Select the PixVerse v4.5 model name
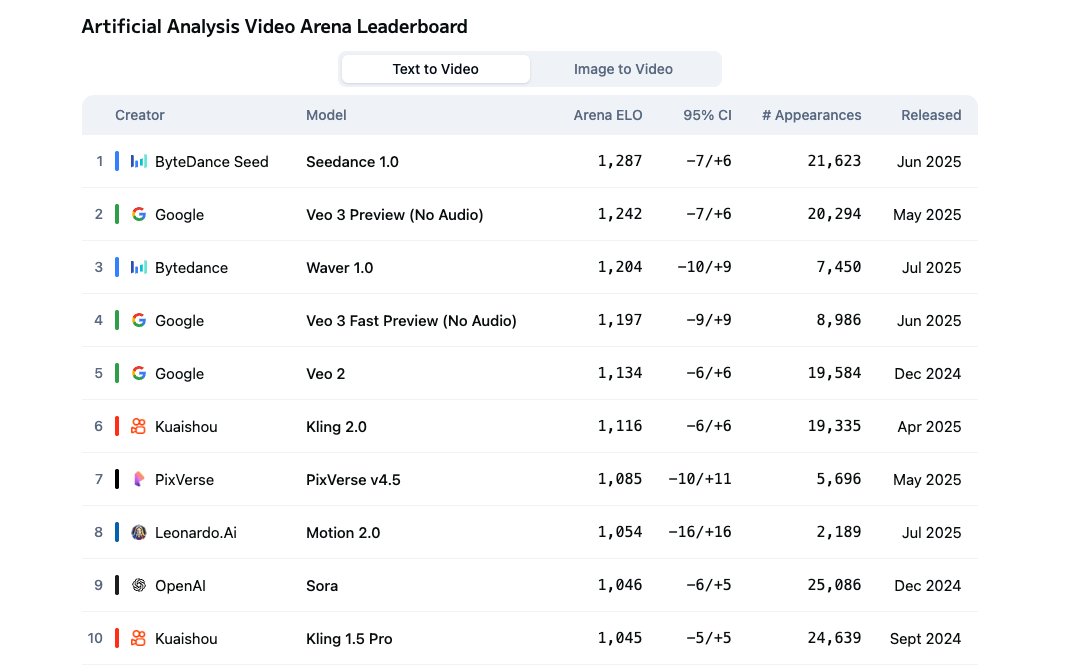 pos(353,480)
